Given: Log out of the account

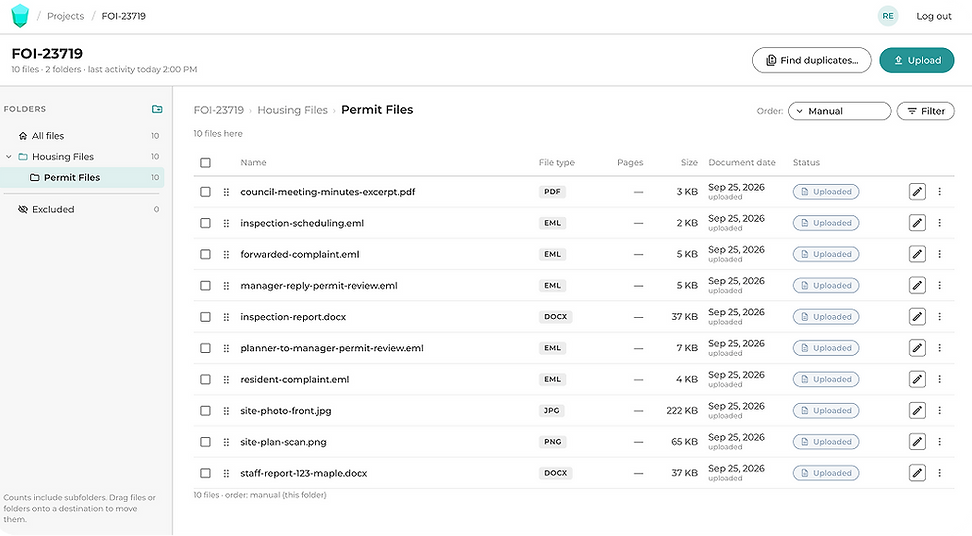Looking at the screenshot, I should [934, 16].
